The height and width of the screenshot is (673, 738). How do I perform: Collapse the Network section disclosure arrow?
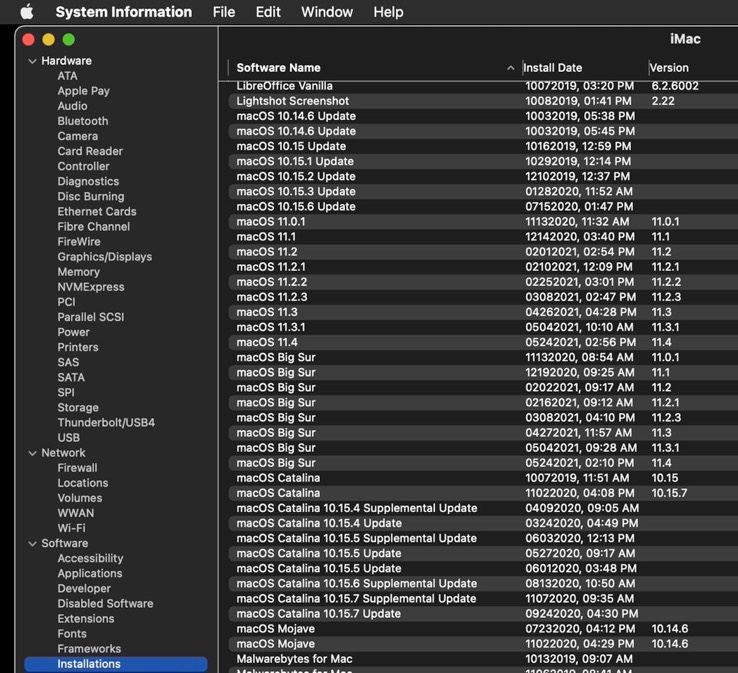click(32, 453)
